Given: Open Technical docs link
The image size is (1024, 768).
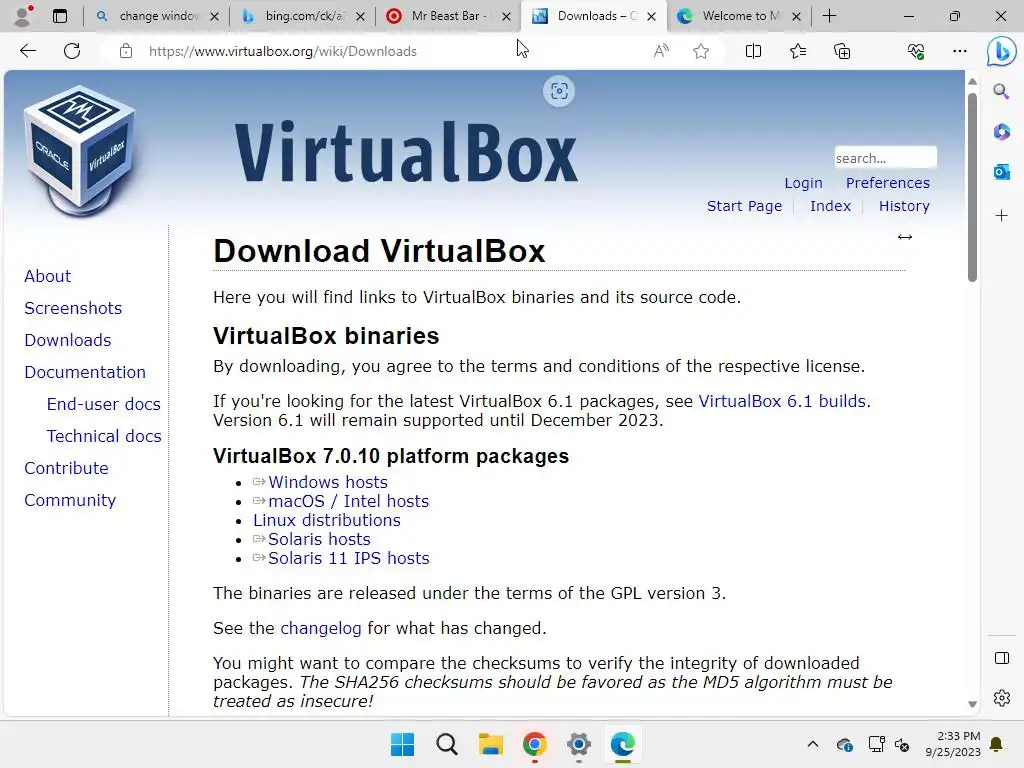Looking at the screenshot, I should (x=104, y=436).
